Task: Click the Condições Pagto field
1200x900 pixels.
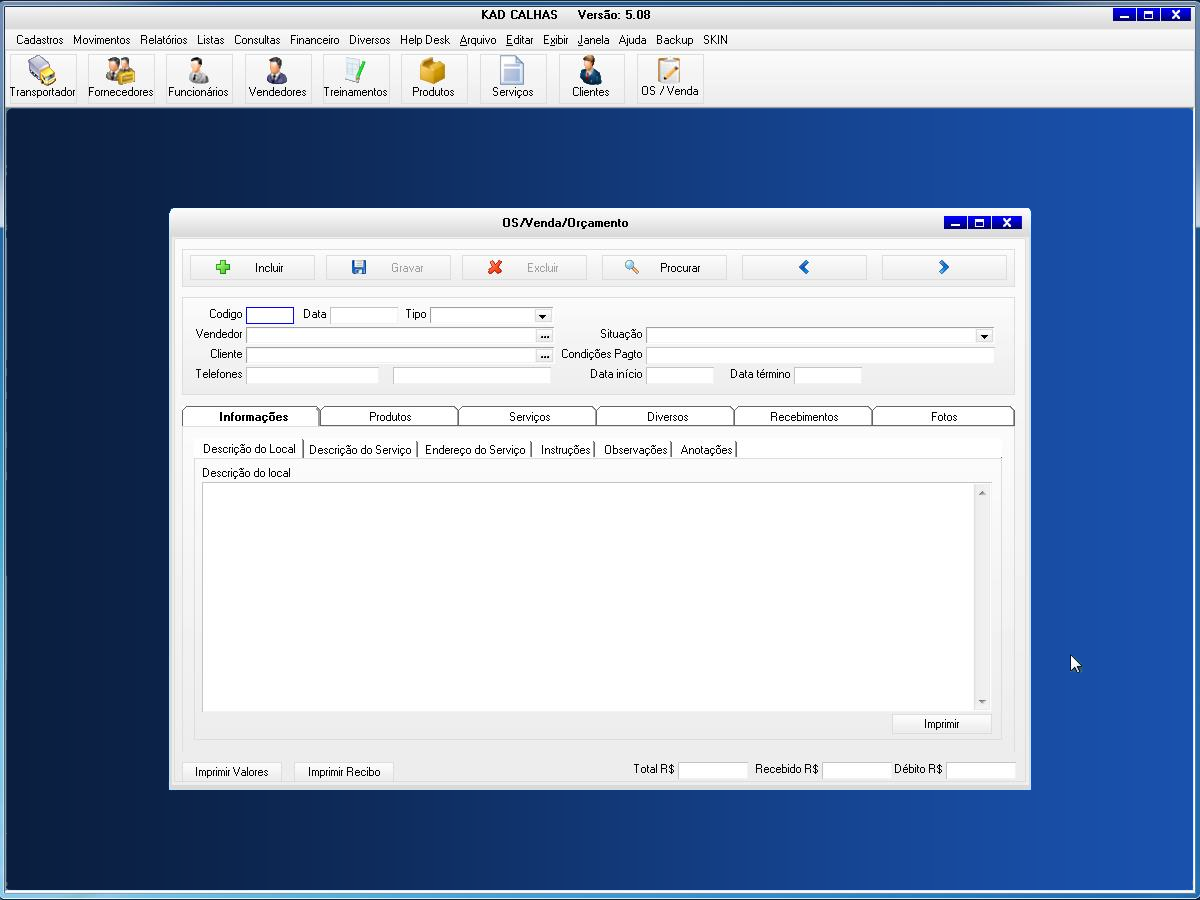Action: pyautogui.click(x=820, y=355)
